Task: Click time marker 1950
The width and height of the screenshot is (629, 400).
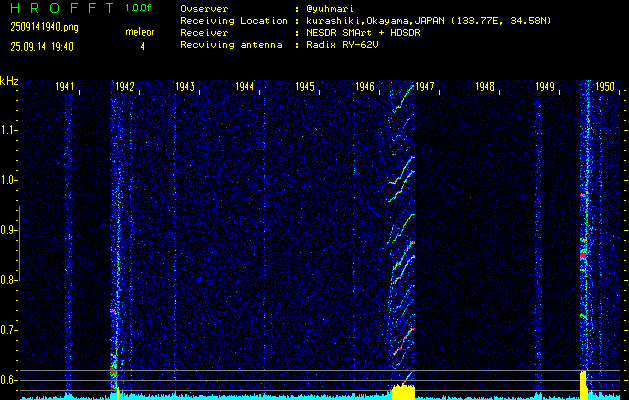Action: click(605, 86)
